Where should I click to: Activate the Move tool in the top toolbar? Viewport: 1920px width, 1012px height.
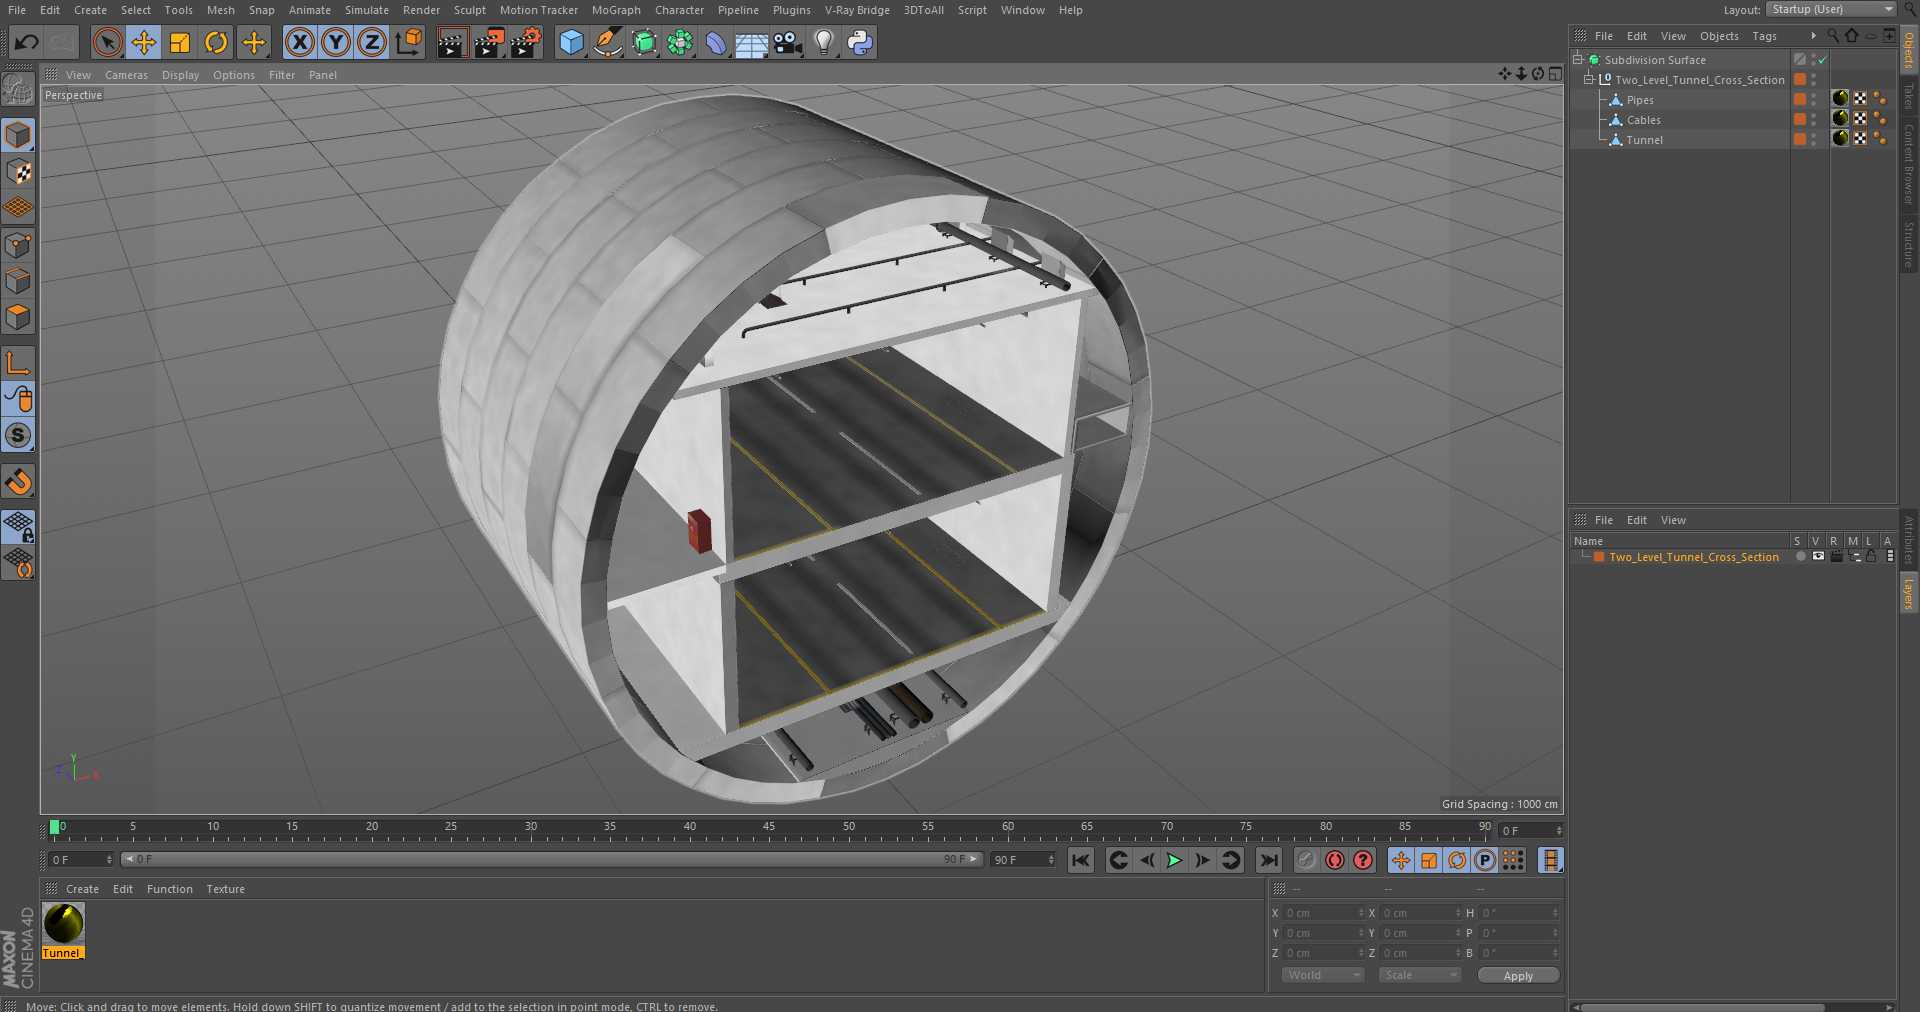coord(143,42)
